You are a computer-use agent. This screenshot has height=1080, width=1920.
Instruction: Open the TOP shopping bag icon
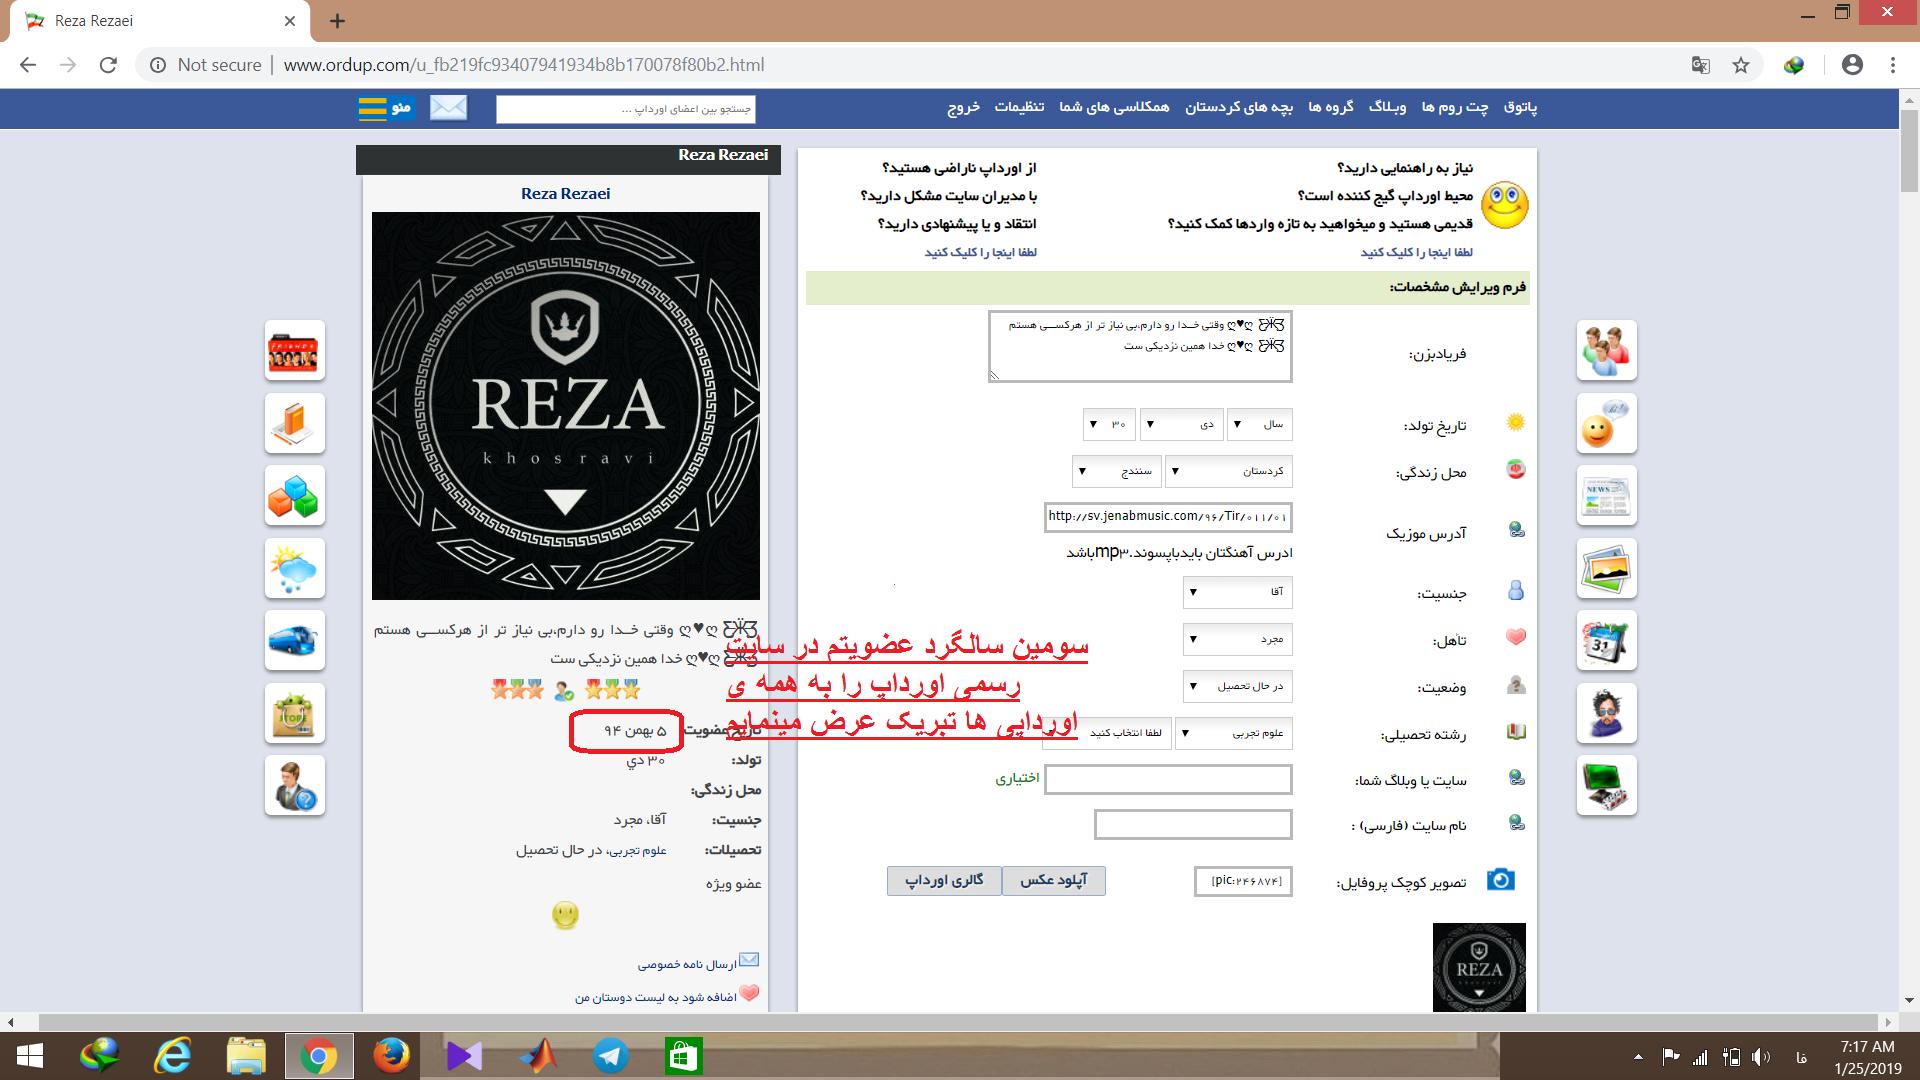pos(295,713)
